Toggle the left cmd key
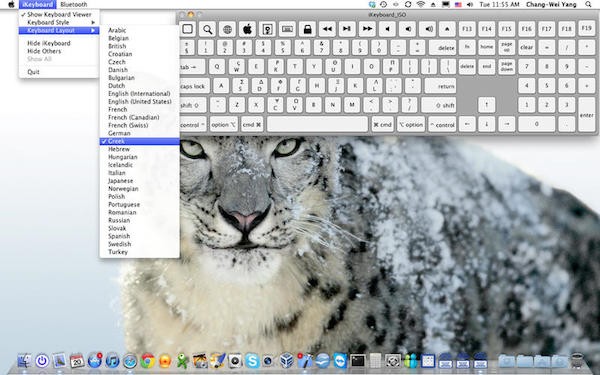This screenshot has width=600, height=375. click(x=252, y=124)
